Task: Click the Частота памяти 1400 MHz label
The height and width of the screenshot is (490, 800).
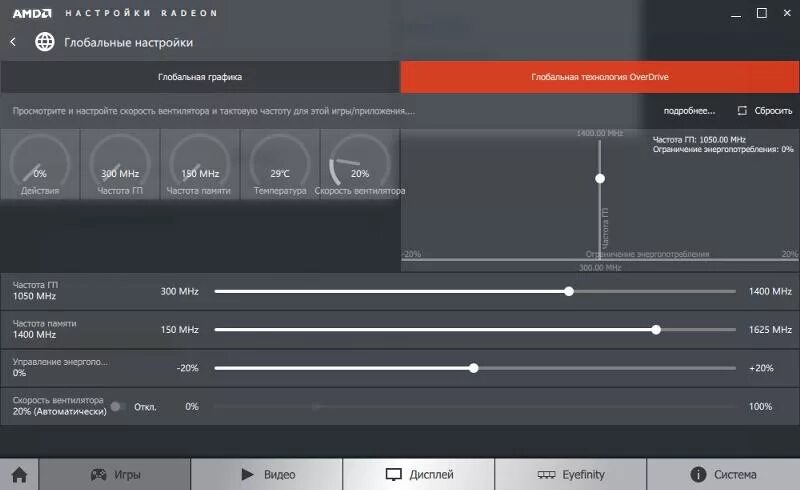Action: pyautogui.click(x=44, y=329)
